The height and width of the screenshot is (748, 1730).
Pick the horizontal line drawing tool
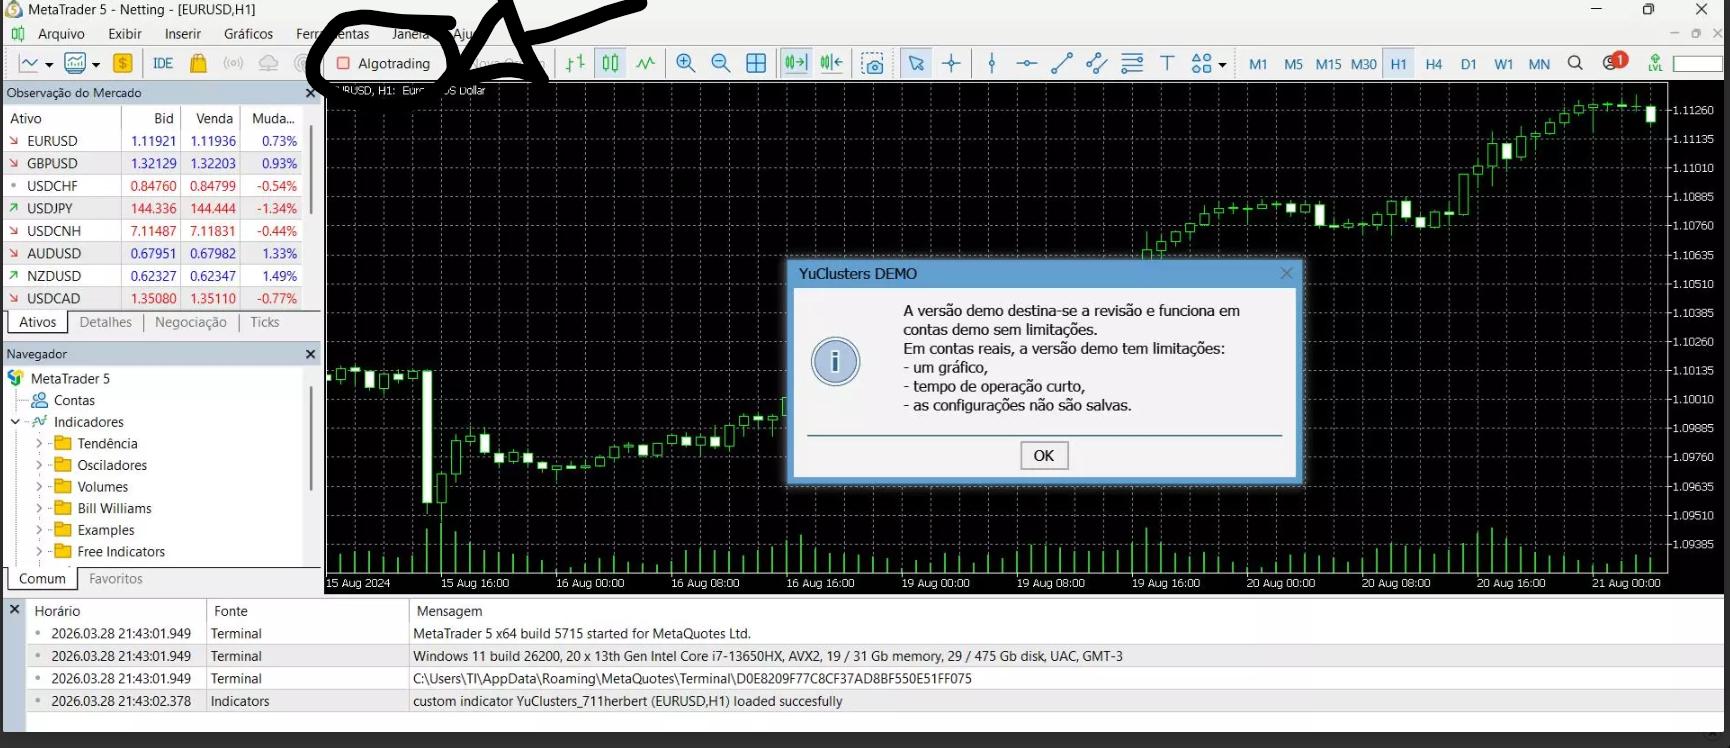tap(1027, 63)
